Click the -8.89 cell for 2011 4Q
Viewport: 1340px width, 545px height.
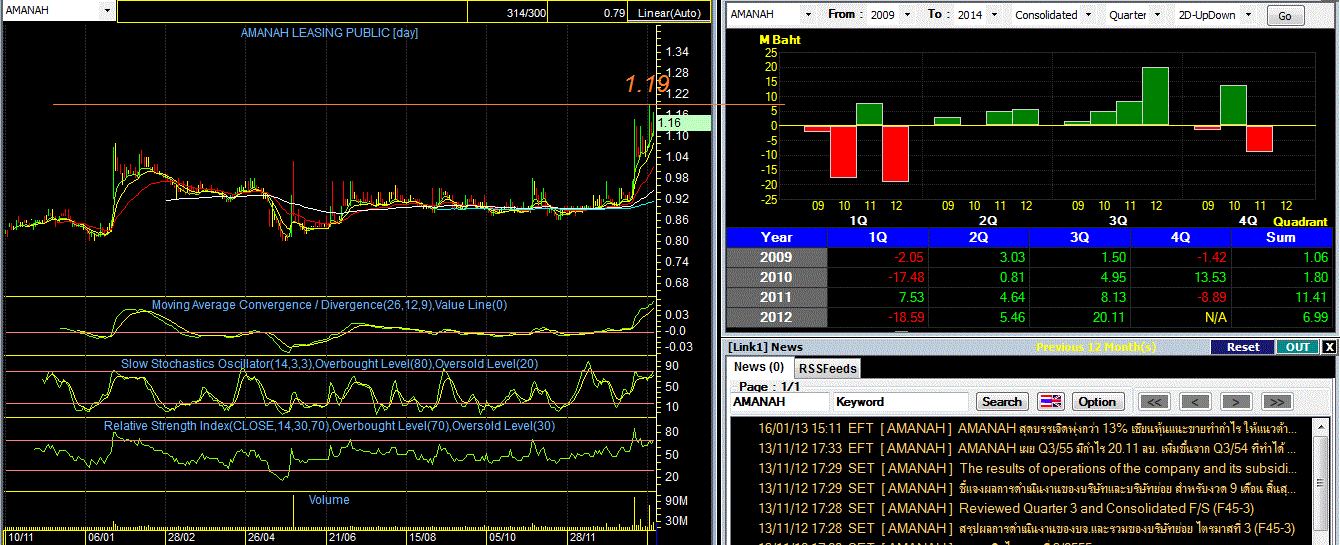click(1181, 297)
